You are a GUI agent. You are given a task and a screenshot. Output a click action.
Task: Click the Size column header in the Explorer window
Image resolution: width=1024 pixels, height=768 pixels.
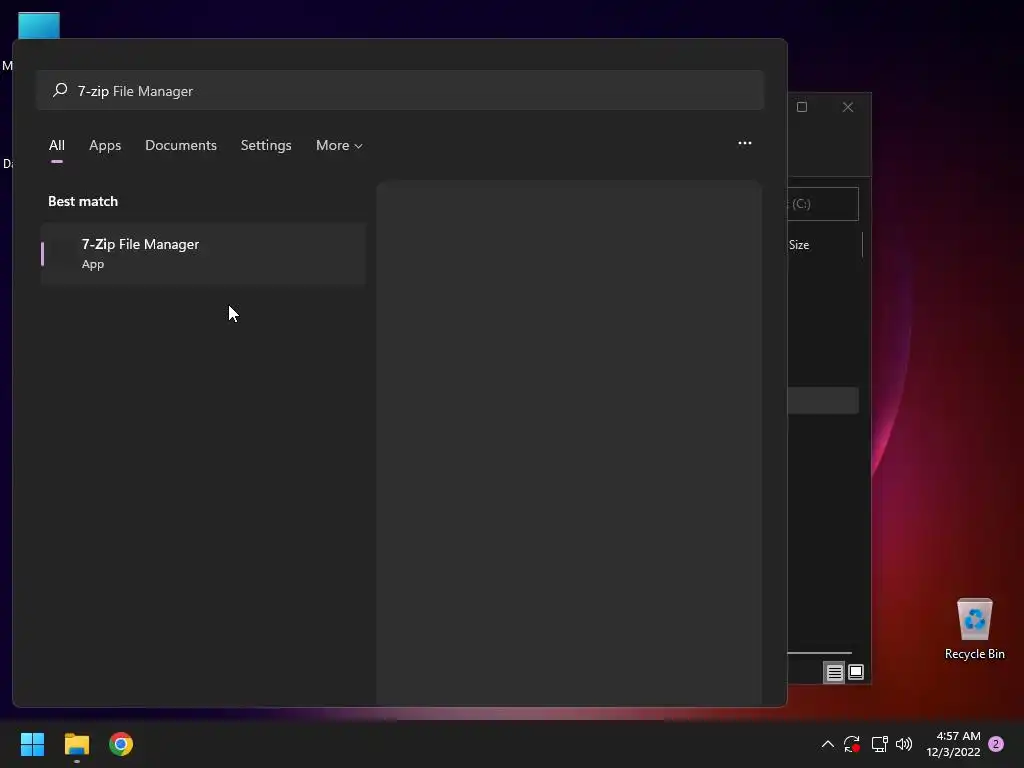pyautogui.click(x=799, y=245)
